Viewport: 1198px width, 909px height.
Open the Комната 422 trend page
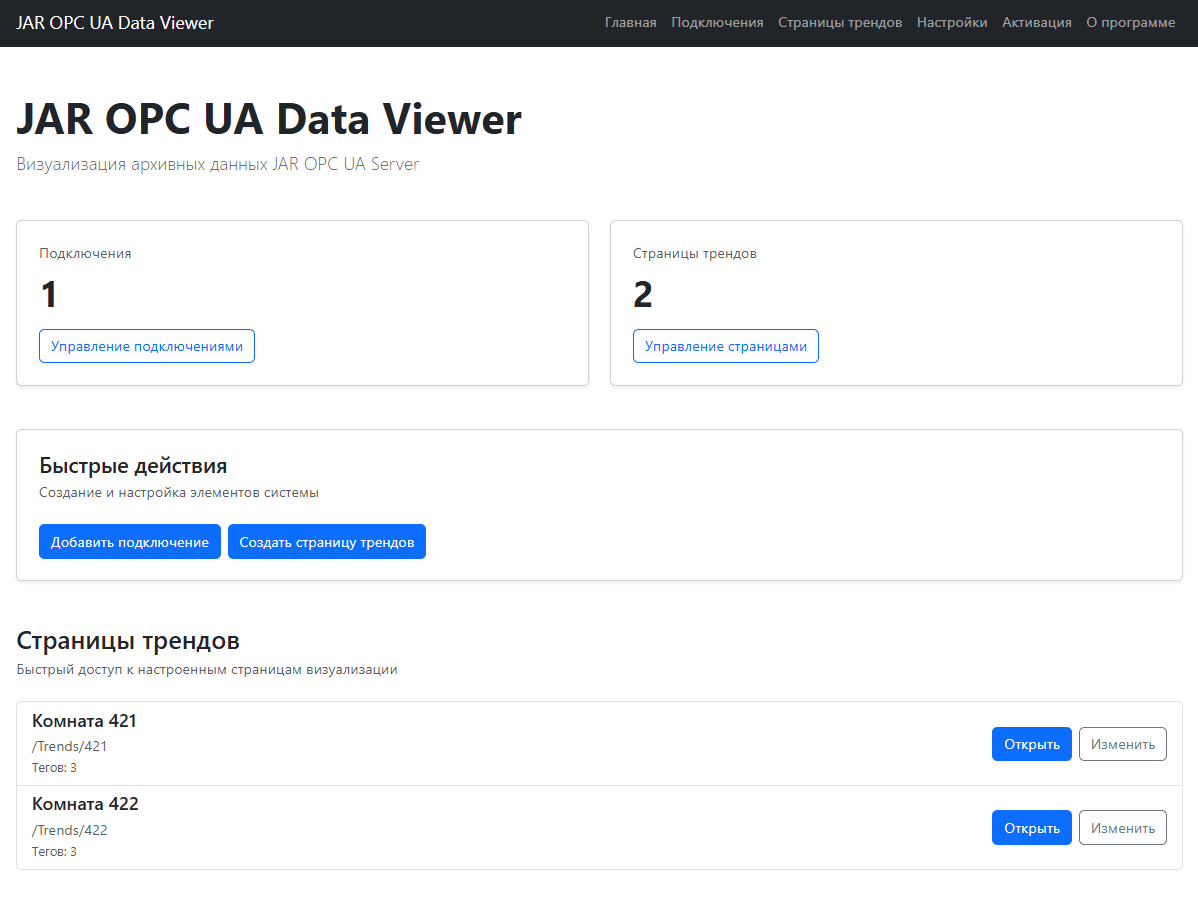tap(1031, 828)
